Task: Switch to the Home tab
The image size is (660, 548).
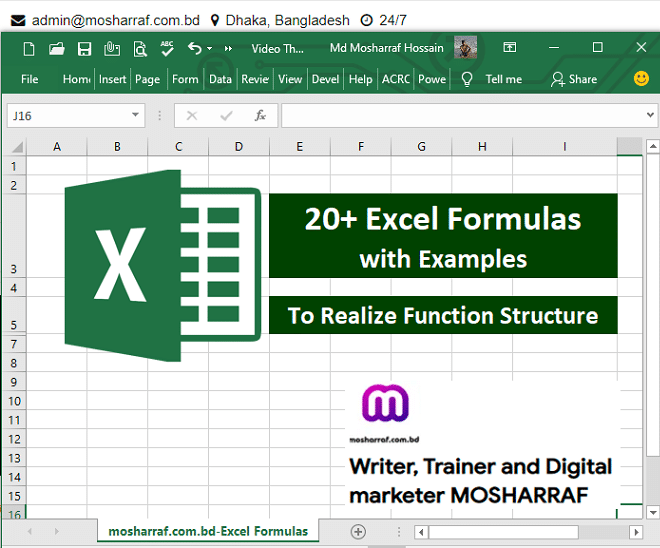Action: tap(77, 79)
